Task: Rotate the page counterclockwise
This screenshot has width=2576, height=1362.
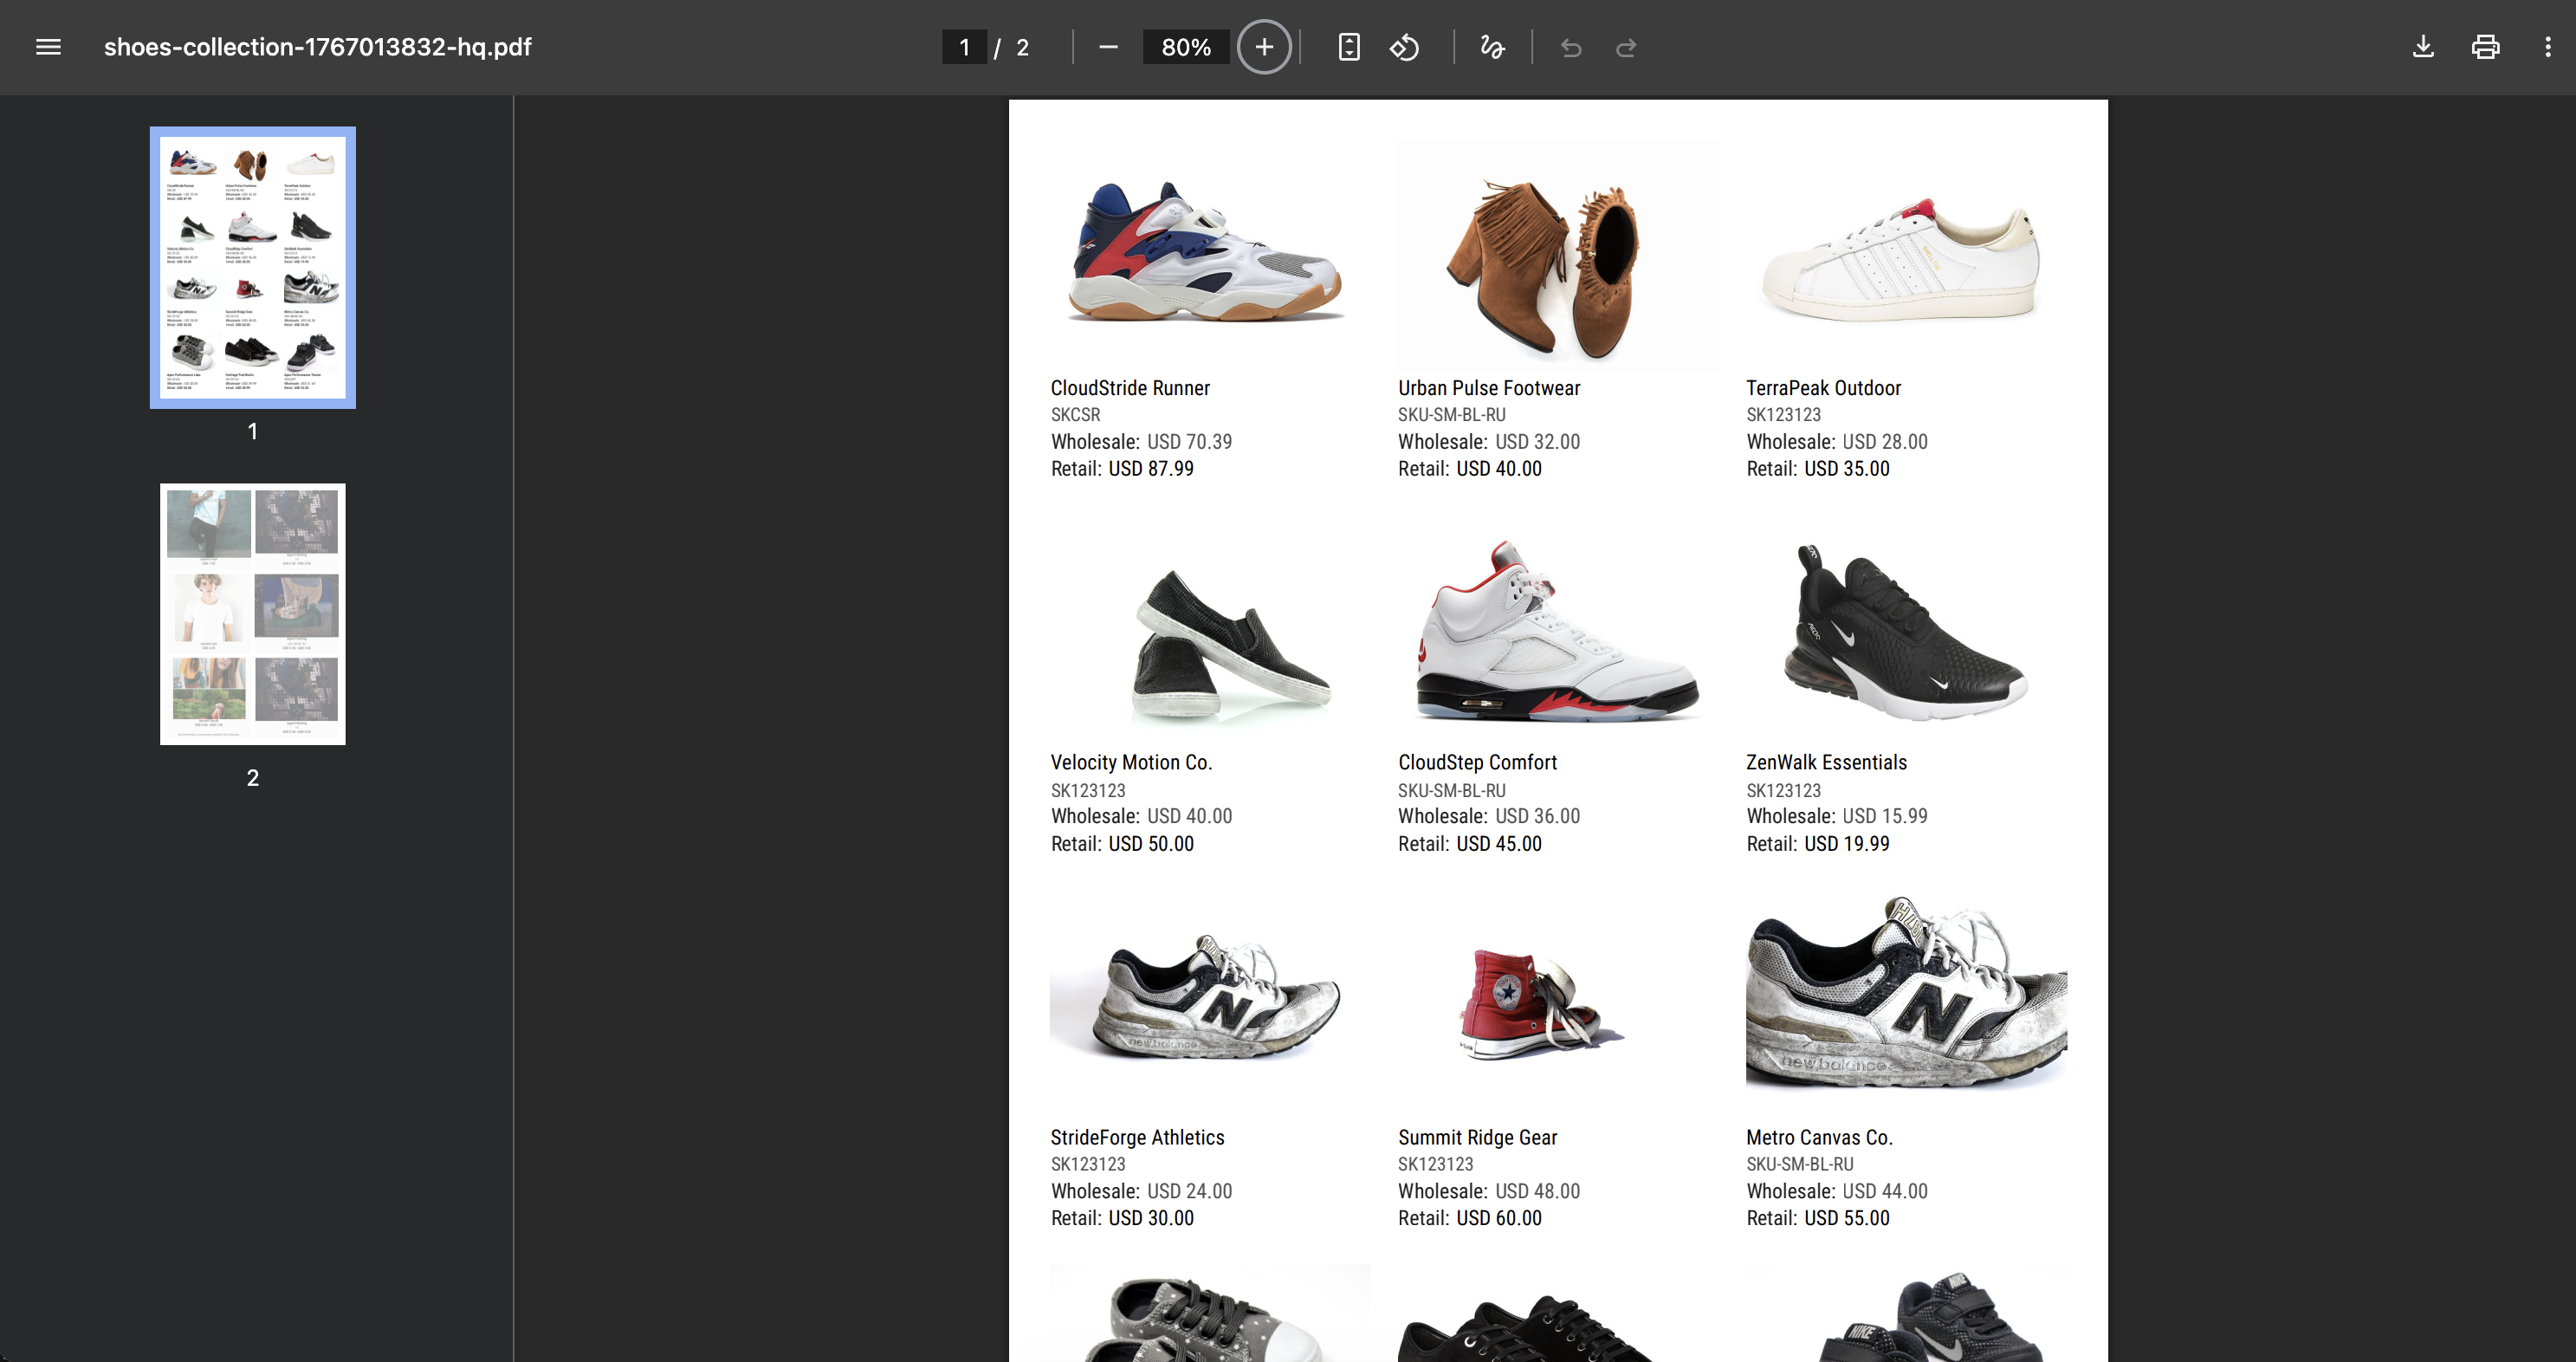Action: click(1404, 47)
